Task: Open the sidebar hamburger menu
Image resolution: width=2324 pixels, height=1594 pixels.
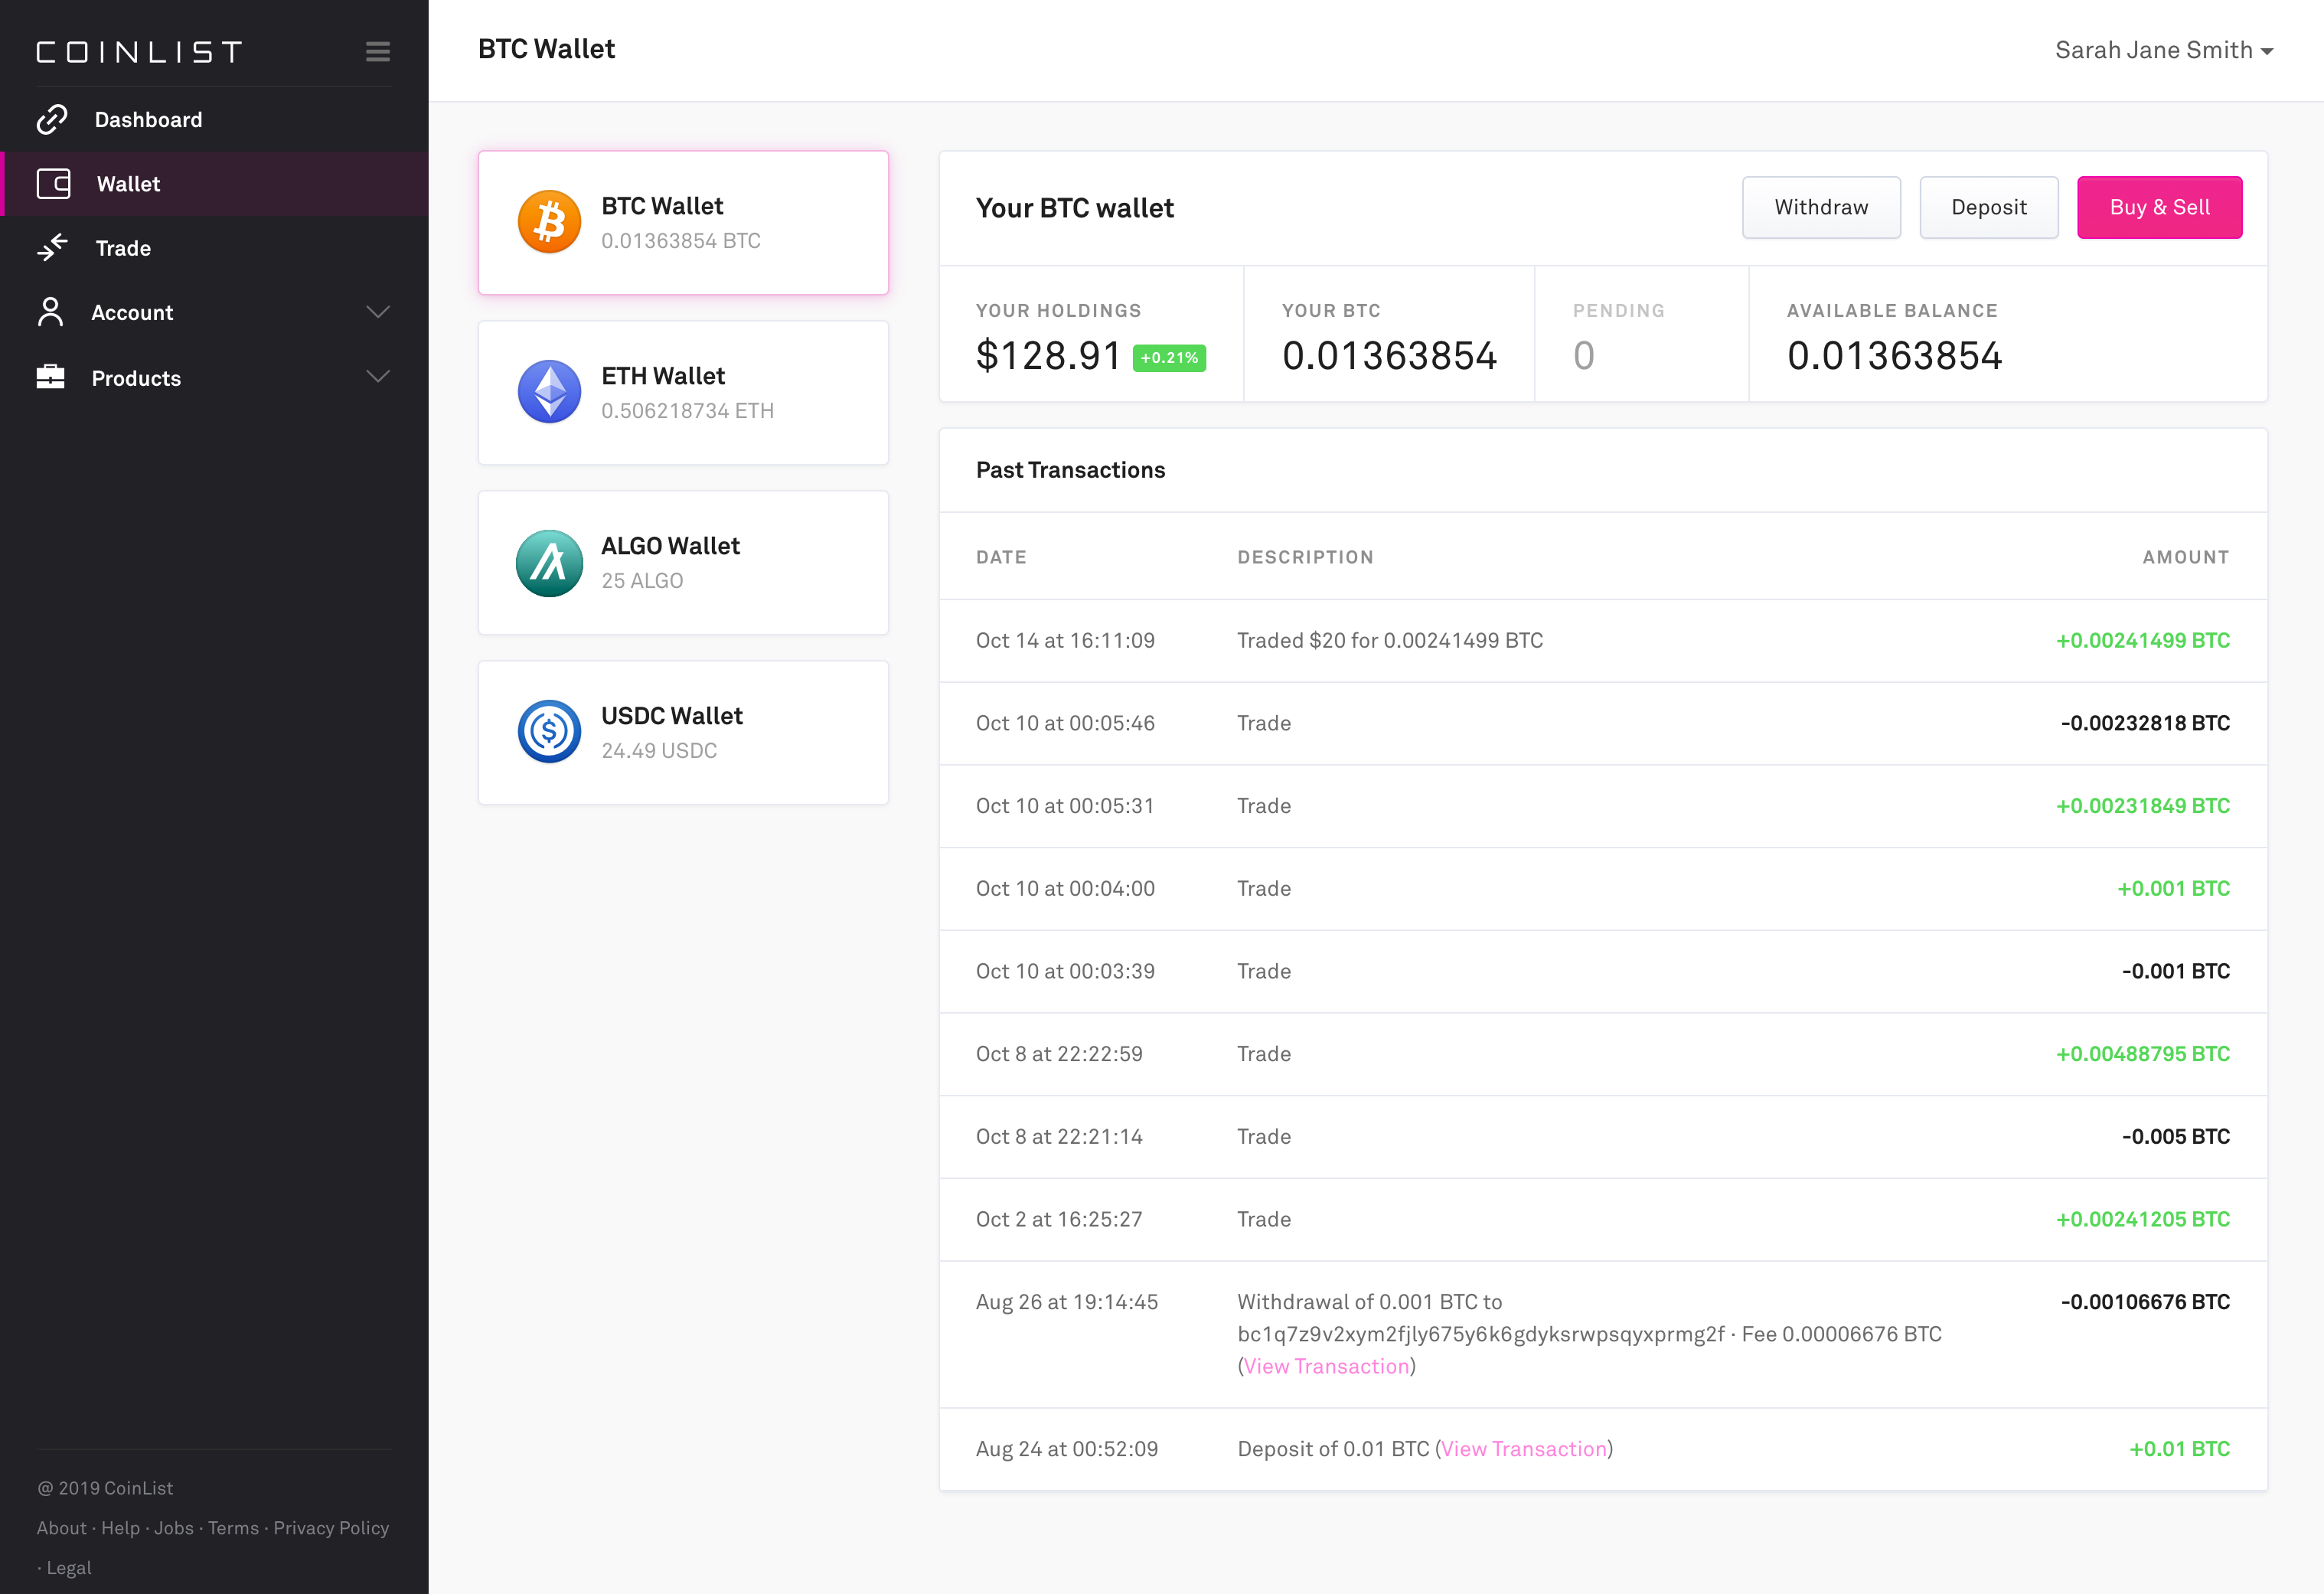Action: pyautogui.click(x=378, y=52)
